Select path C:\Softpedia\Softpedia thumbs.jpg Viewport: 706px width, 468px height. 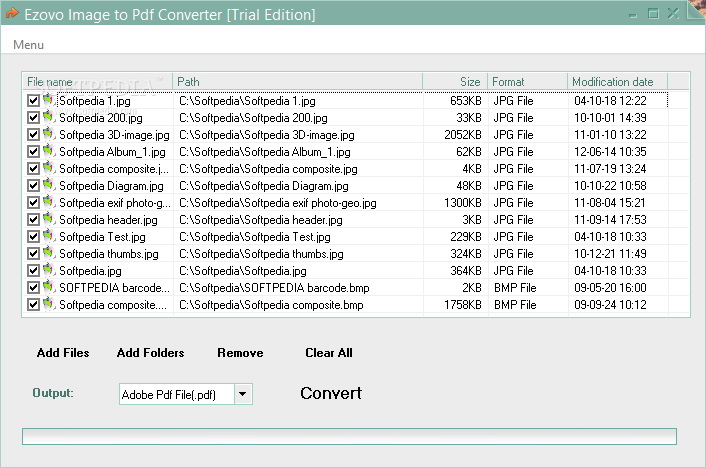tap(261, 254)
